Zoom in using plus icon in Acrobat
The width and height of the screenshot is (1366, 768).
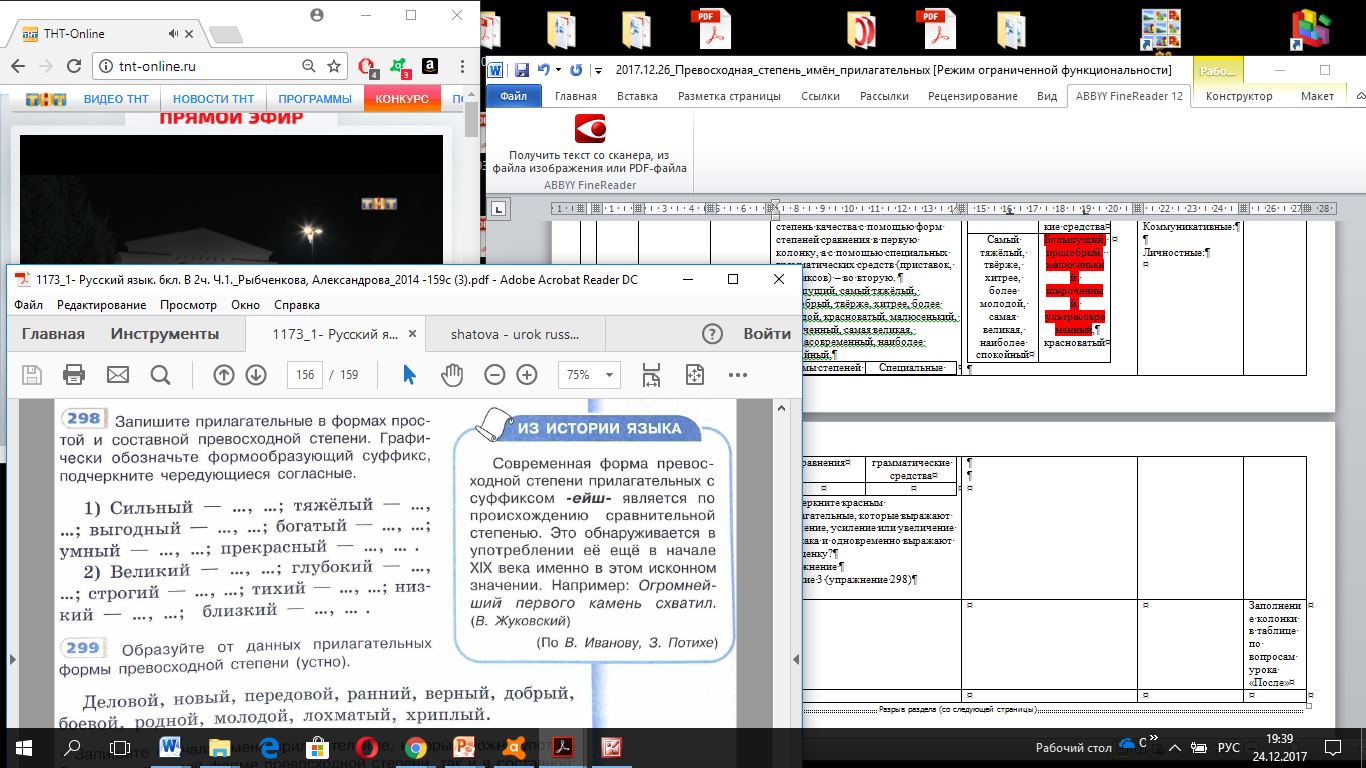pyautogui.click(x=527, y=375)
